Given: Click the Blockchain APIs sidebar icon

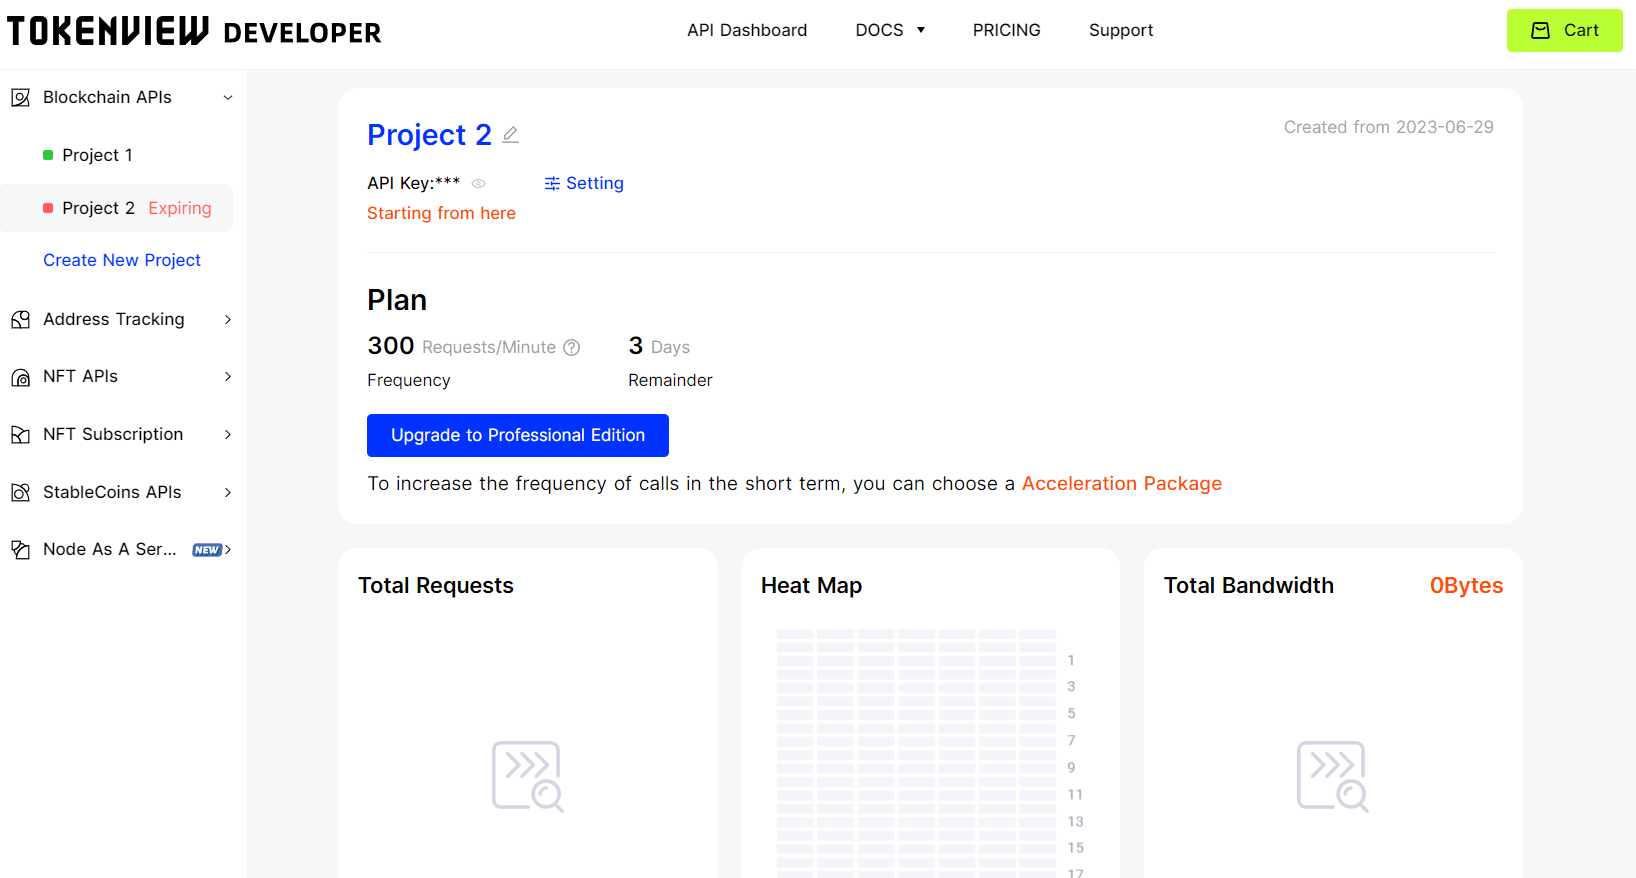Looking at the screenshot, I should tap(20, 97).
